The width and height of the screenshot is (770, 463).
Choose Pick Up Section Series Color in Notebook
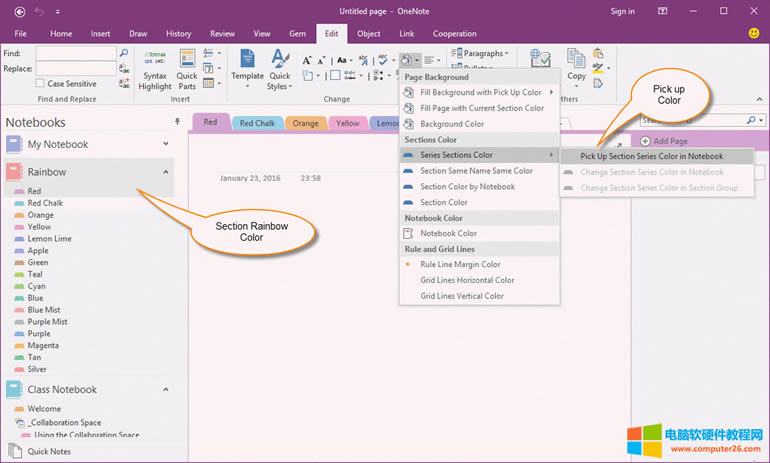[651, 156]
